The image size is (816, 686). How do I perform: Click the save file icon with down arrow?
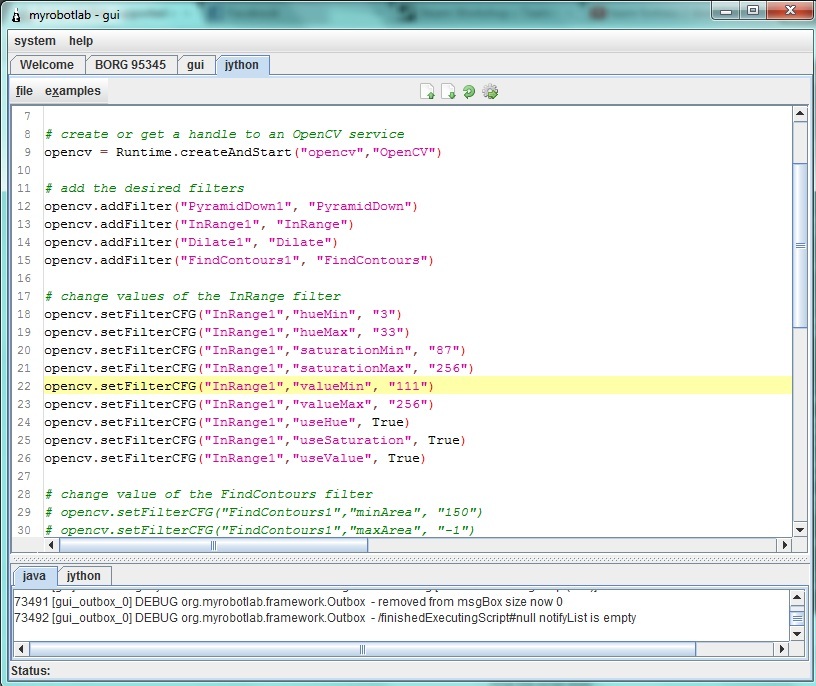point(448,92)
